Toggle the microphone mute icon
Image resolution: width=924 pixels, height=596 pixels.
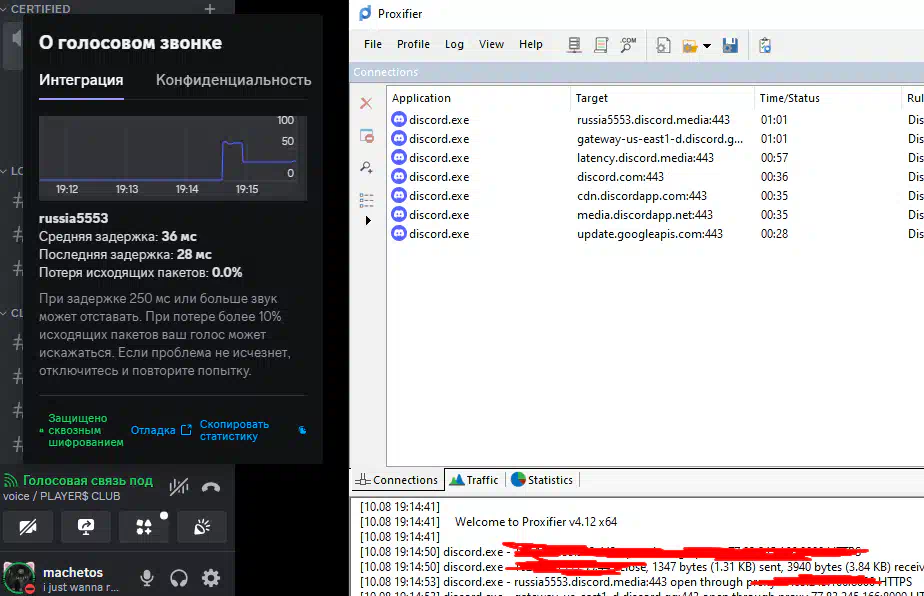click(x=147, y=578)
